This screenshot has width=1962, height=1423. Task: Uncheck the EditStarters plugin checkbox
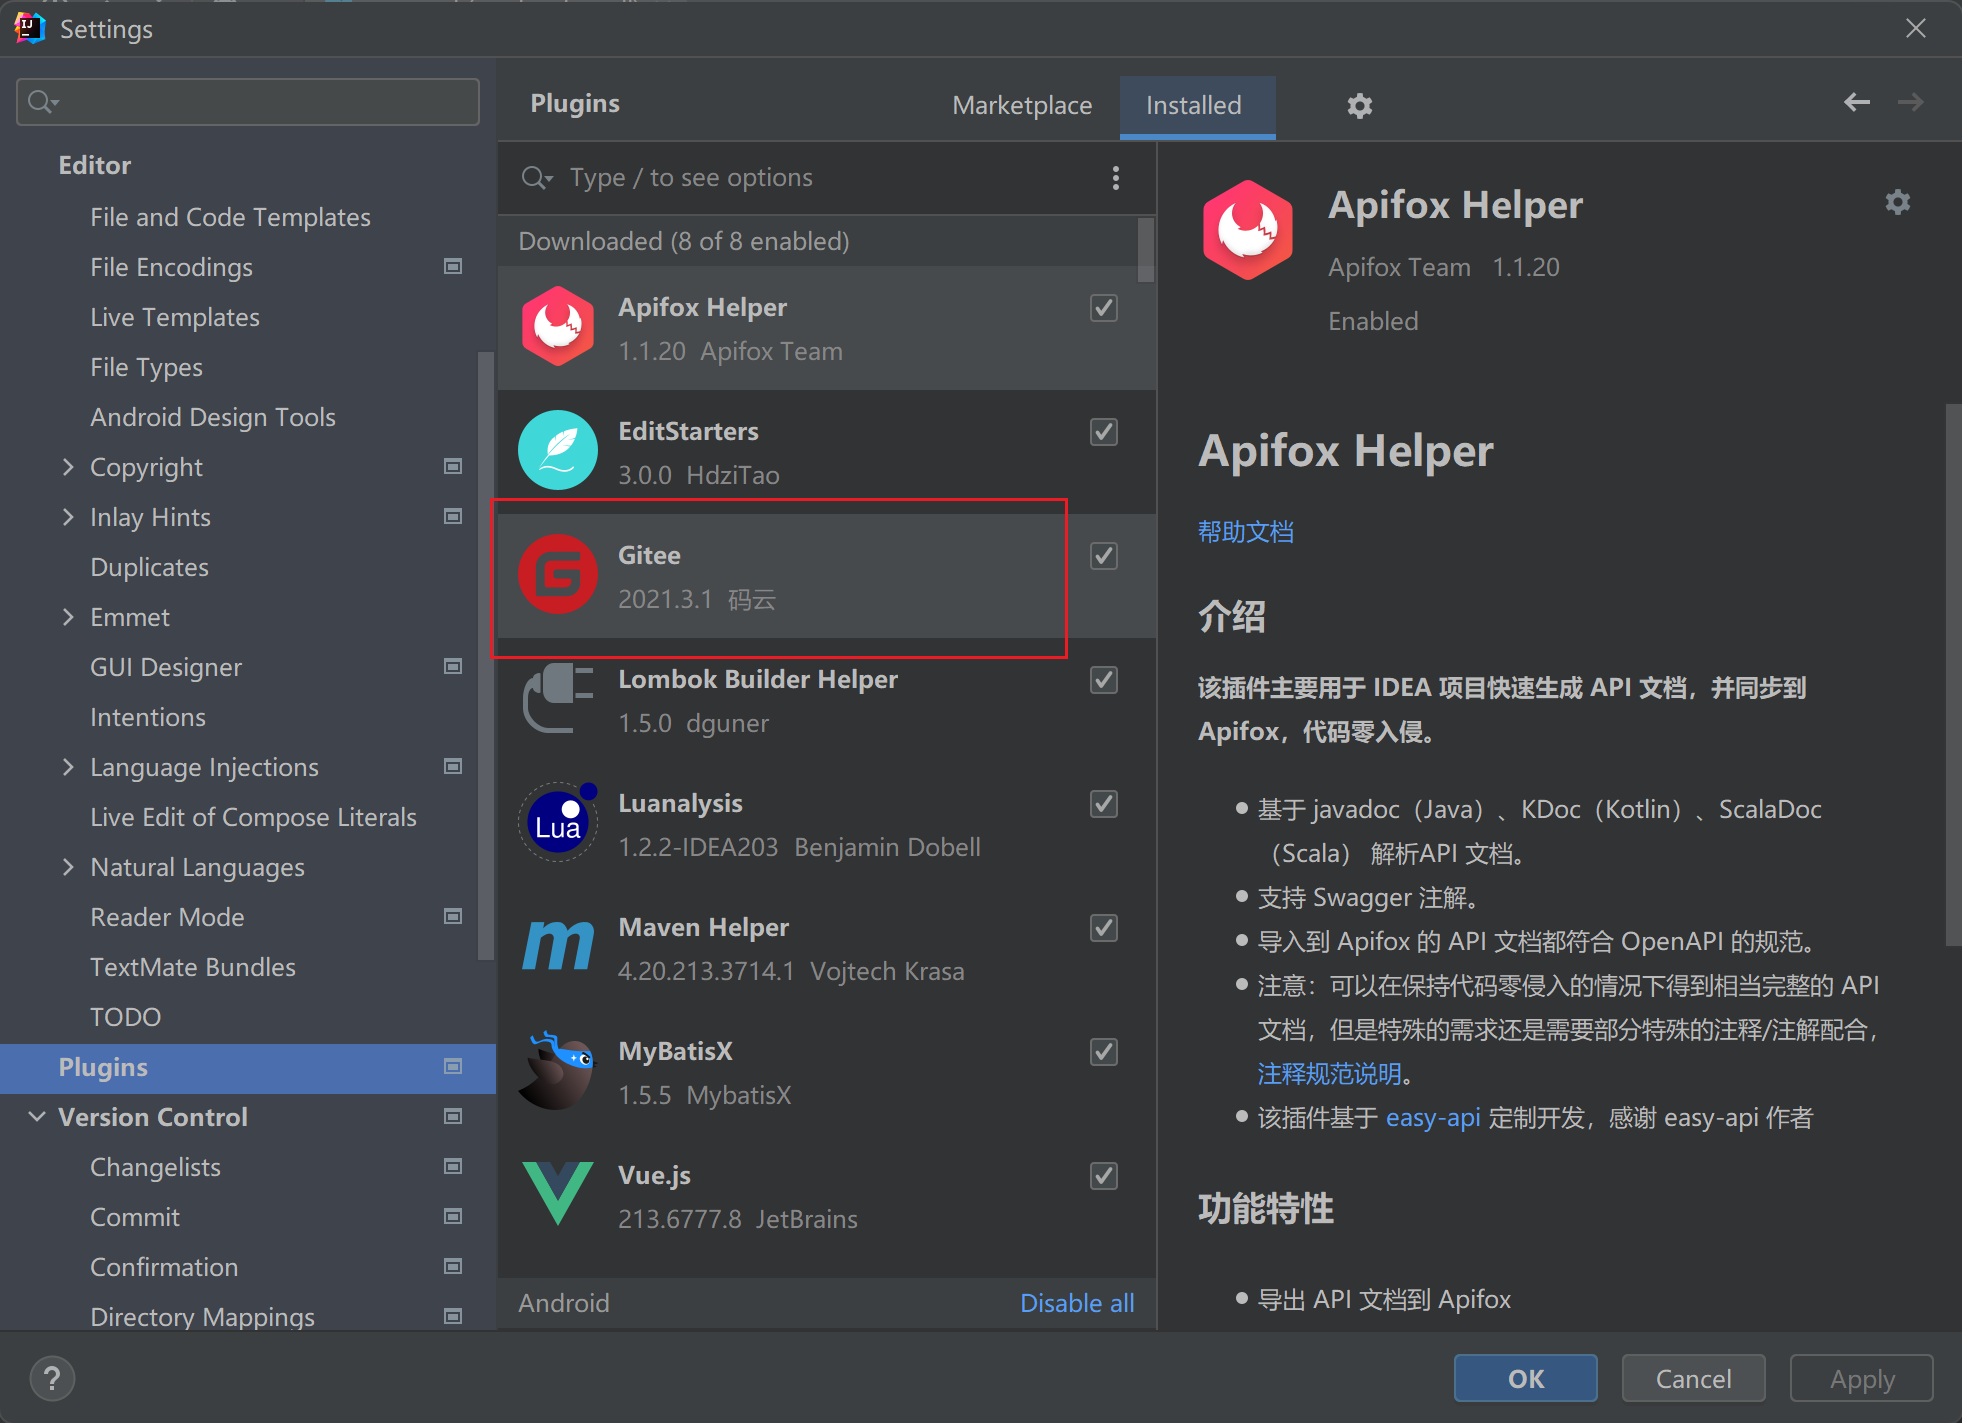1104,432
